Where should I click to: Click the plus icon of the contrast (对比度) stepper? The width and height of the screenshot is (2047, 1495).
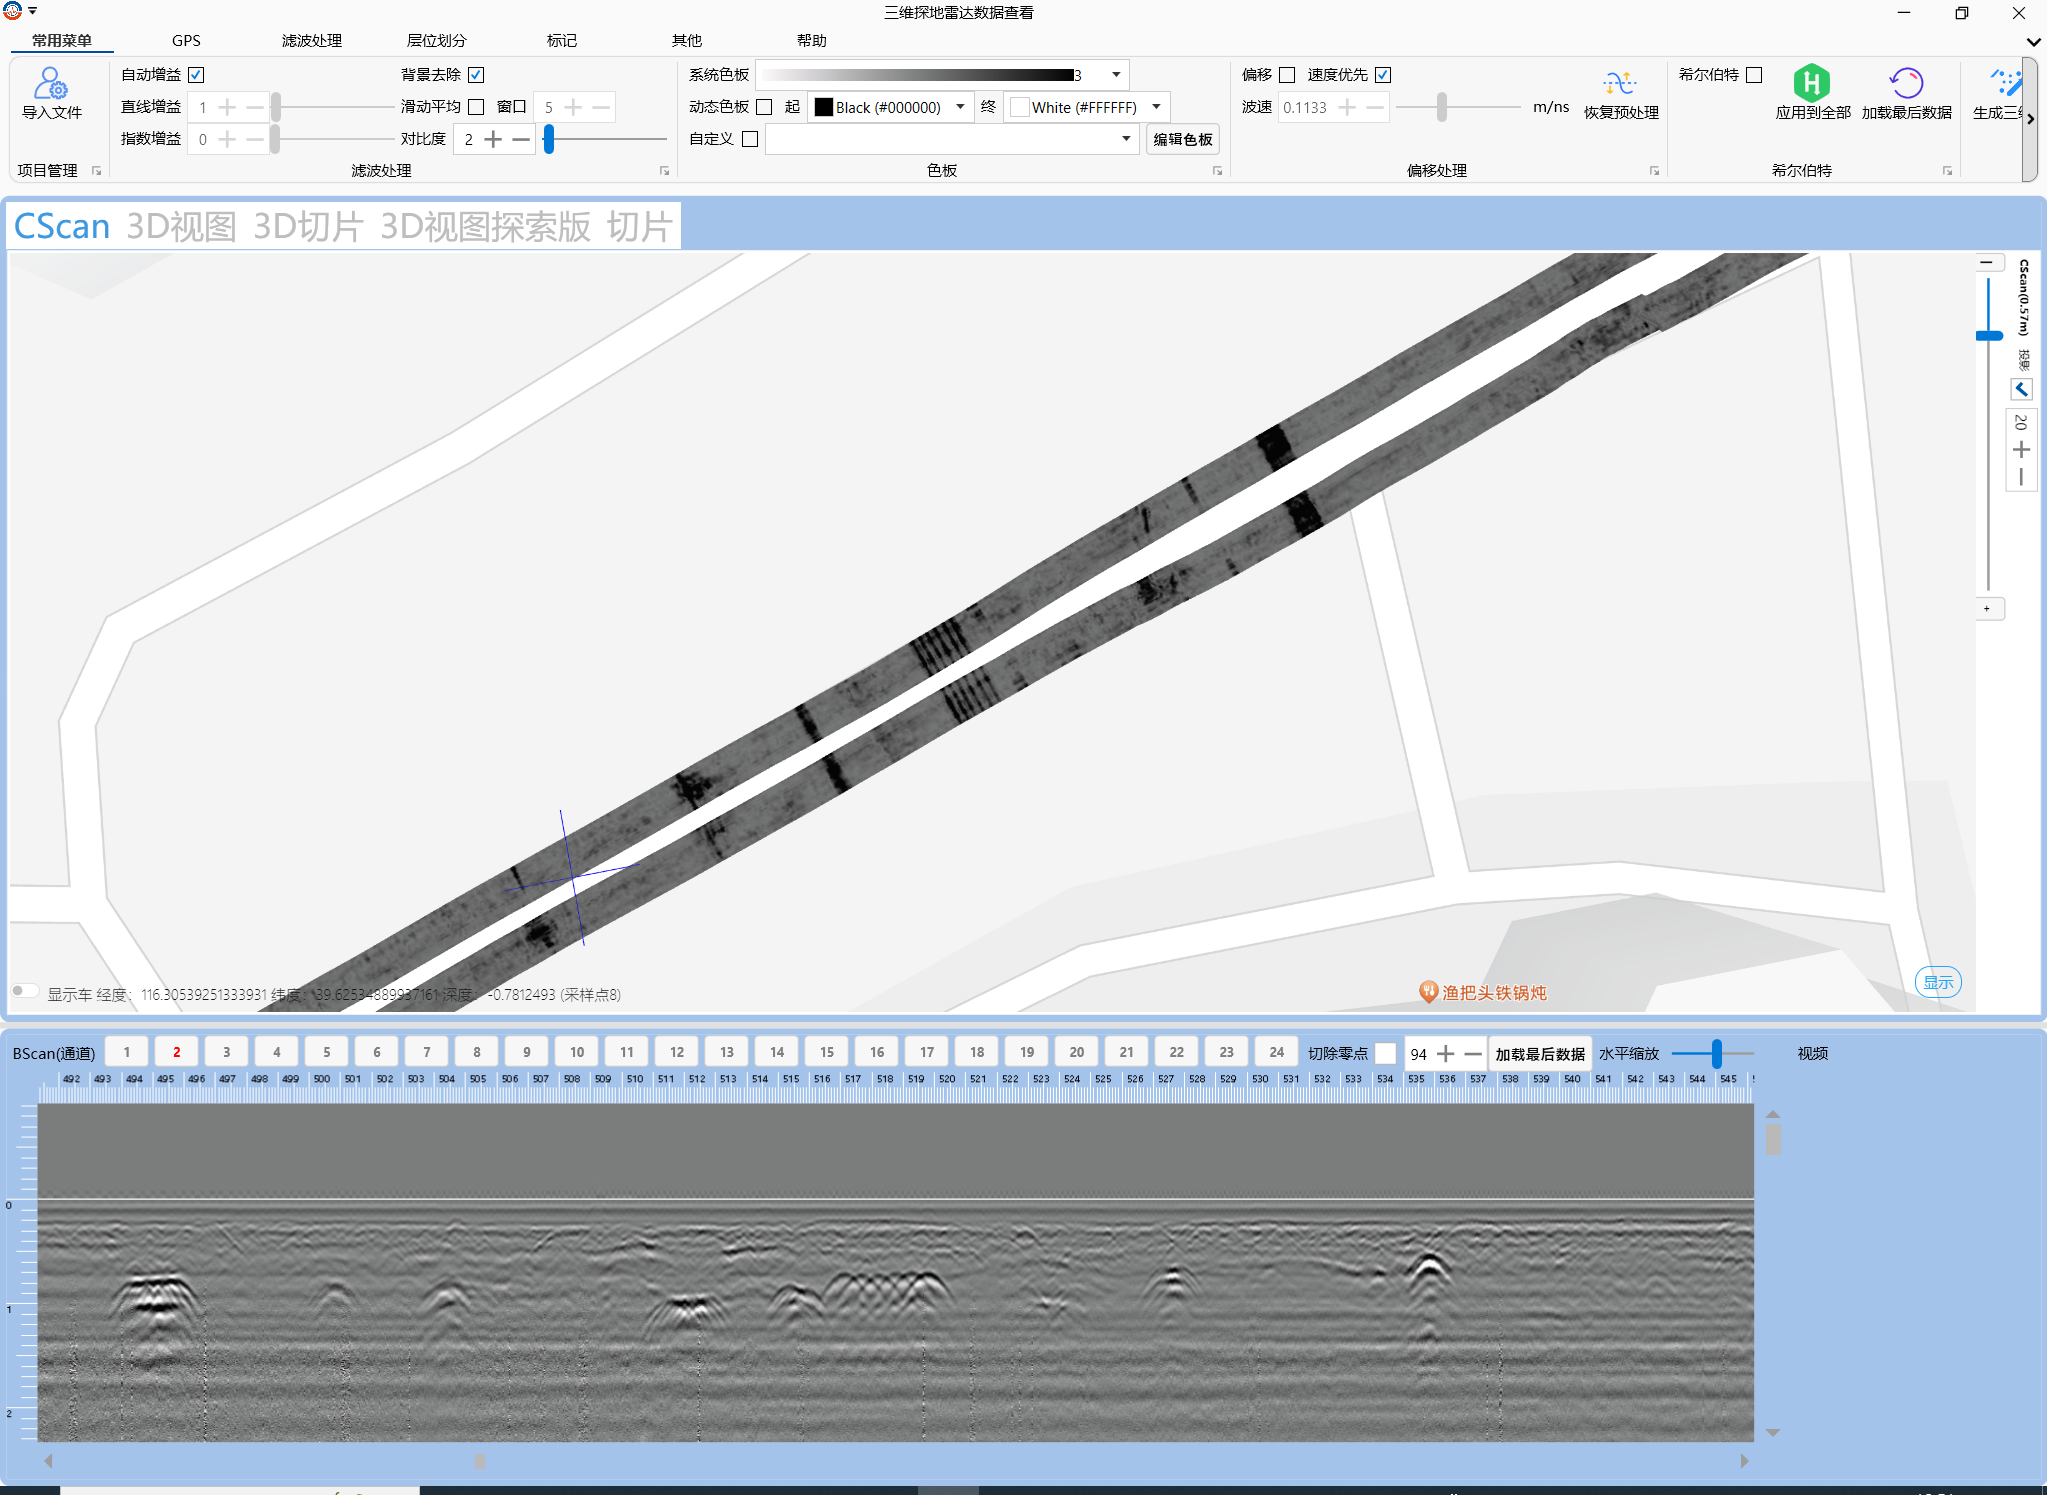pos(493,139)
